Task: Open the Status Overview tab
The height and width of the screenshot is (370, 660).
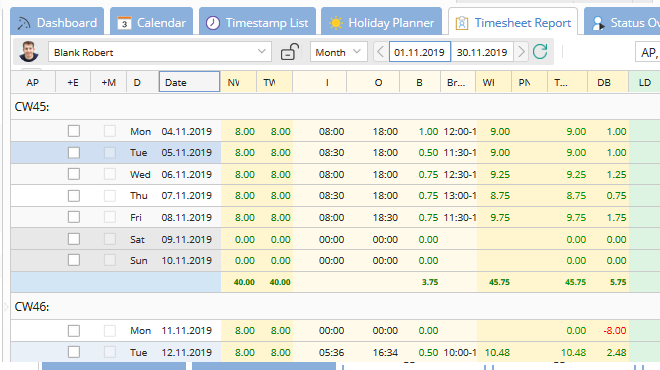Action: pos(622,22)
